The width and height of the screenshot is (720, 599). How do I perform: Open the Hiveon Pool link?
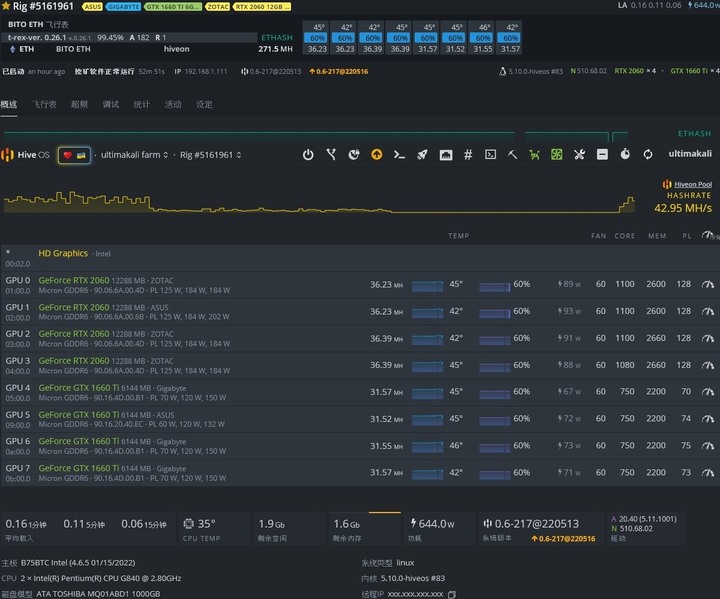(x=693, y=184)
